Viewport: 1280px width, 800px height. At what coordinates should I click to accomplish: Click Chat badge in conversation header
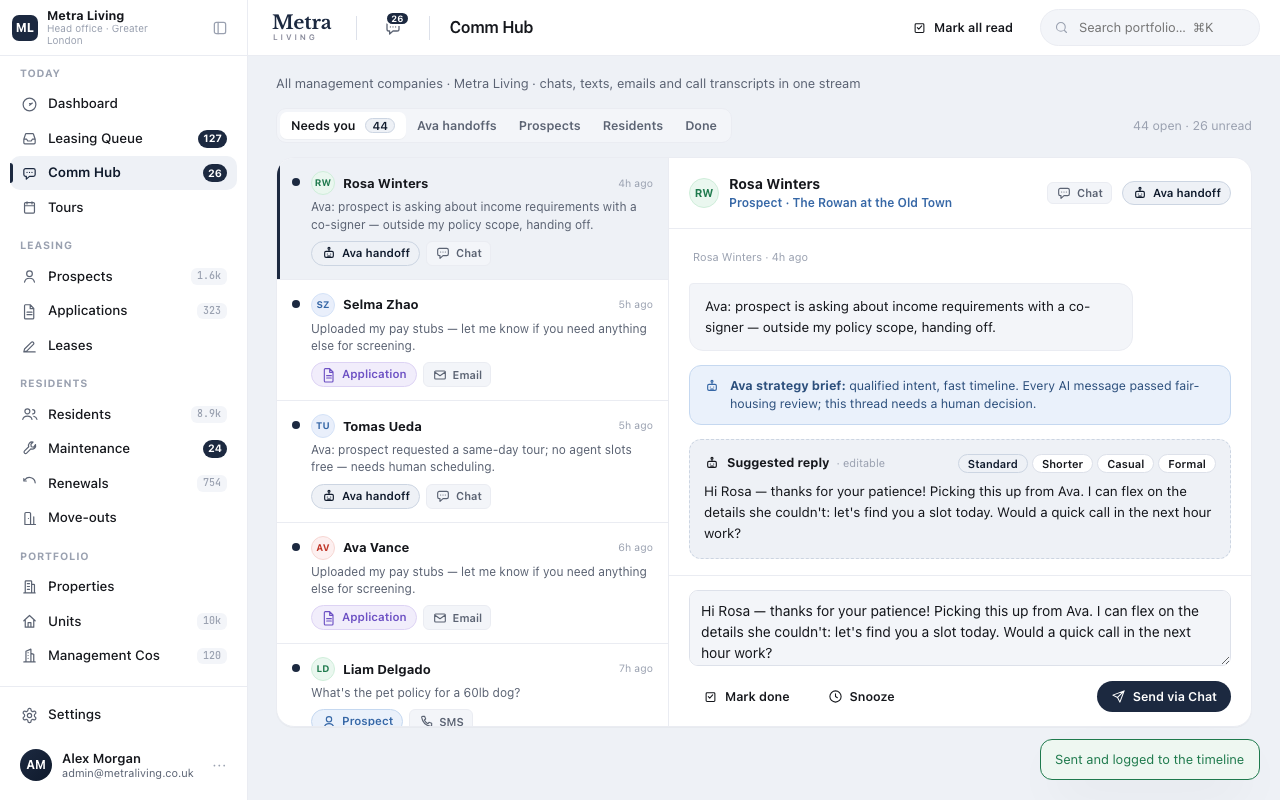click(1080, 193)
